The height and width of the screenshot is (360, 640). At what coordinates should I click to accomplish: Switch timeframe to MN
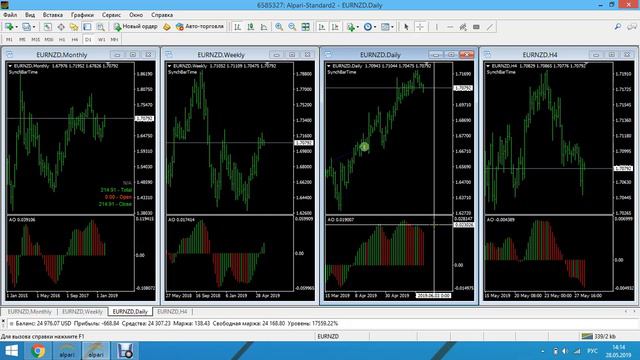point(114,40)
